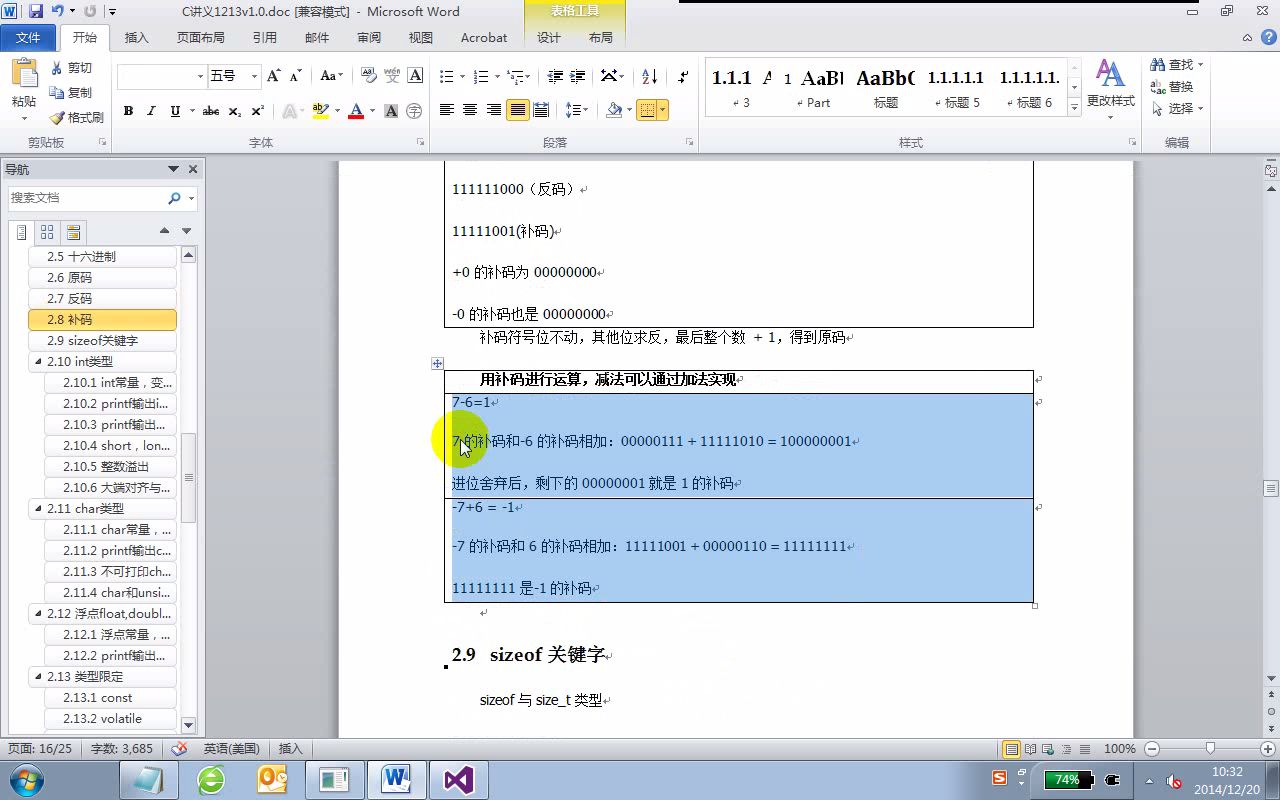Decrease paragraph indent
Image resolution: width=1280 pixels, height=800 pixels.
tap(555, 76)
